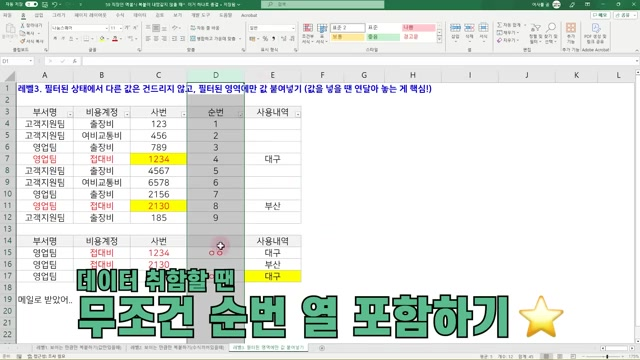Click the Merge and Center button
The height and width of the screenshot is (360, 640).
[x=213, y=39]
